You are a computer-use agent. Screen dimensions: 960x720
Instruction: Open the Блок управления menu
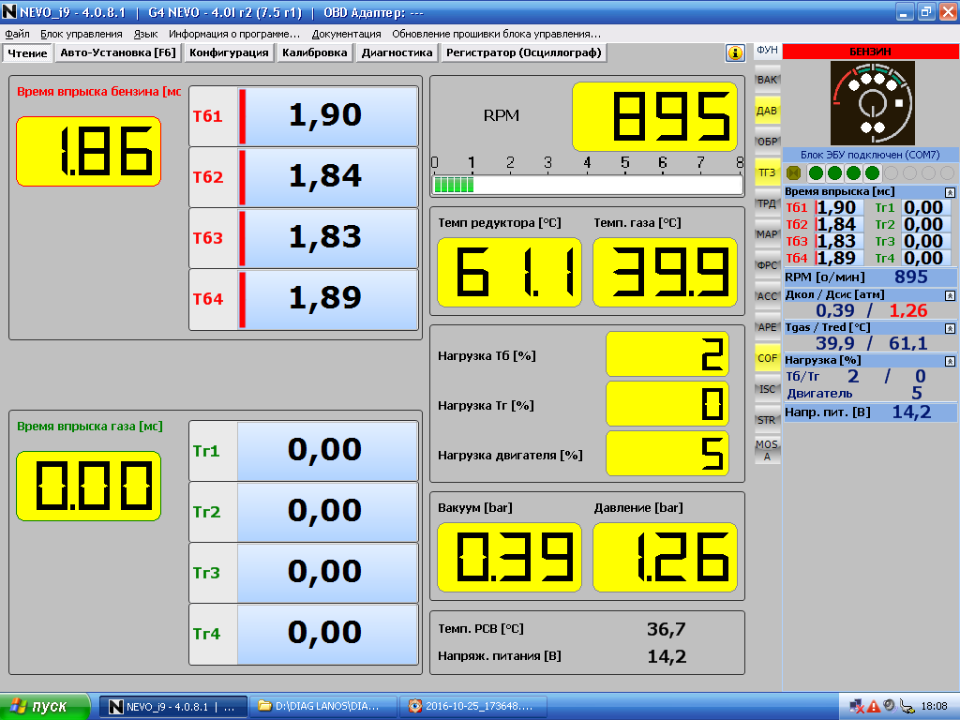[82, 34]
